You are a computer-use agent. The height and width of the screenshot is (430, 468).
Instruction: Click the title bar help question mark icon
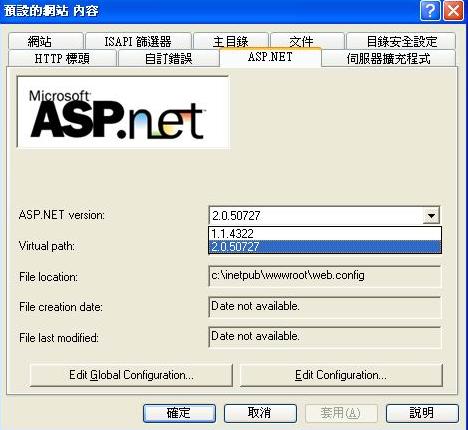click(430, 11)
